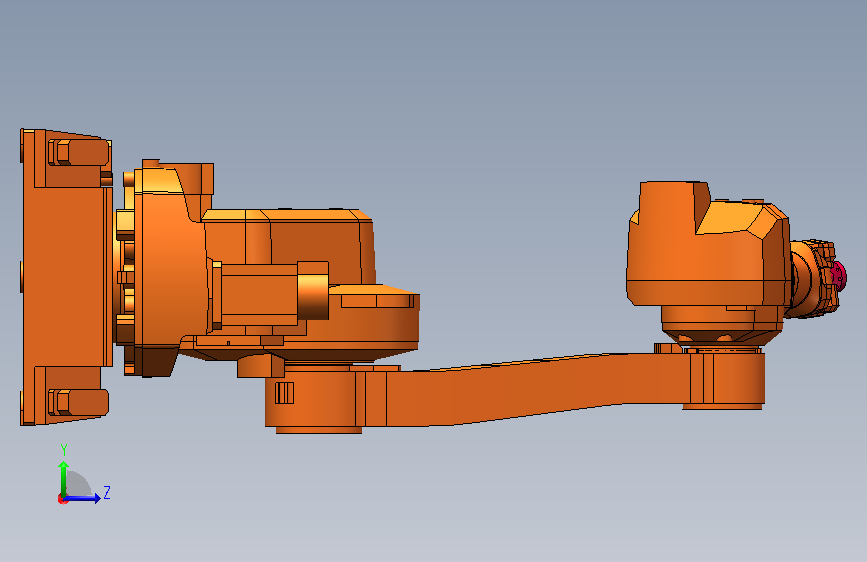
Task: Select the robot base mounting plate
Action: coord(66,277)
